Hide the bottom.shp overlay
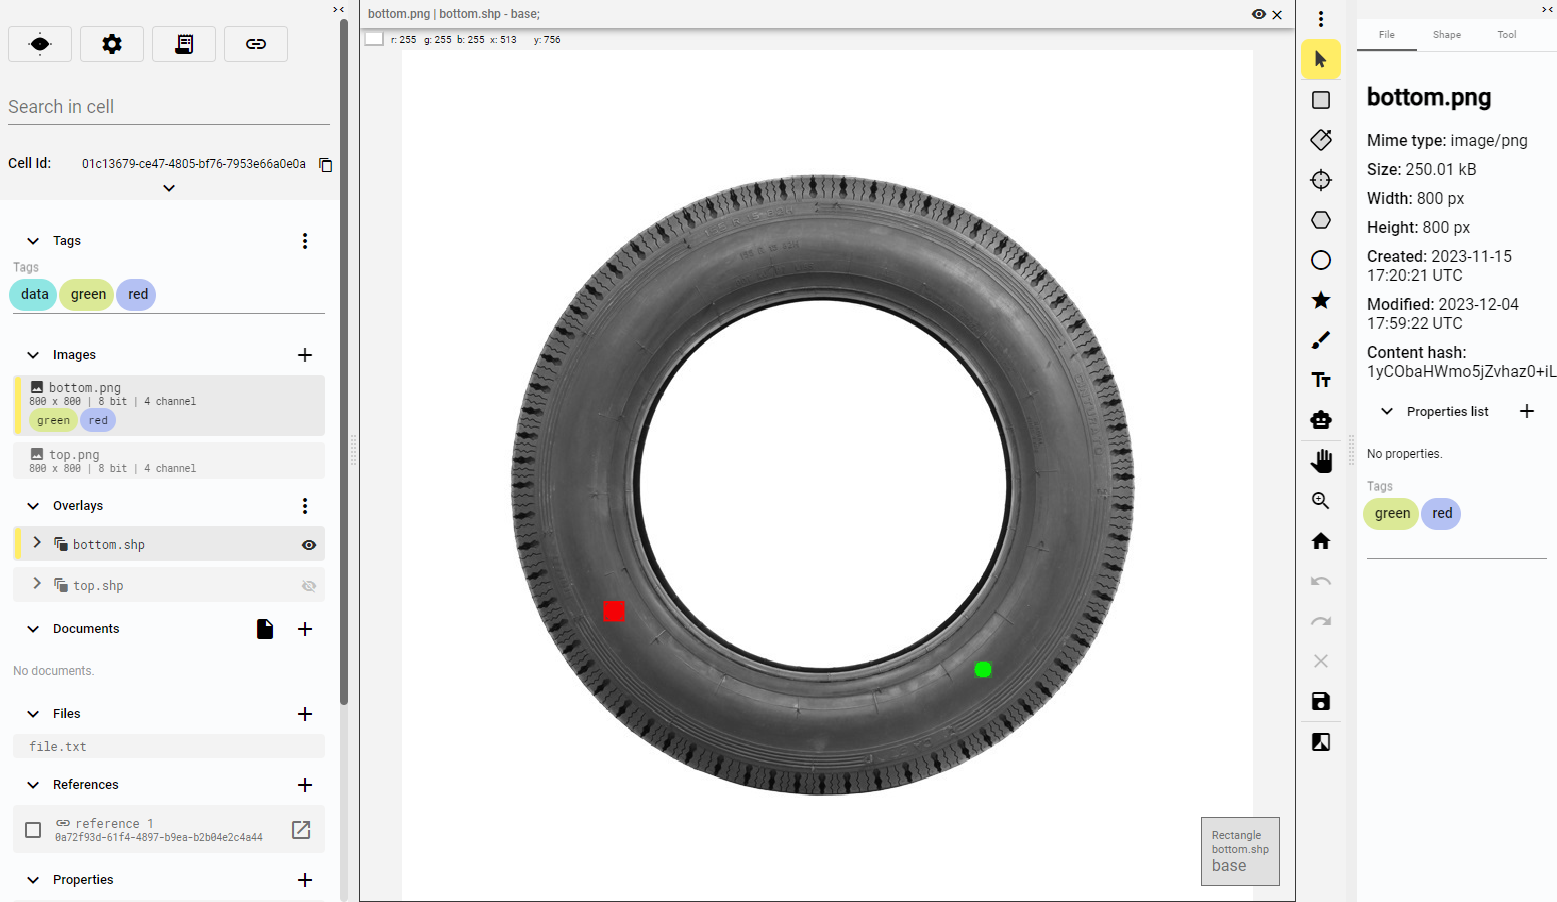The width and height of the screenshot is (1557, 902). tap(309, 545)
